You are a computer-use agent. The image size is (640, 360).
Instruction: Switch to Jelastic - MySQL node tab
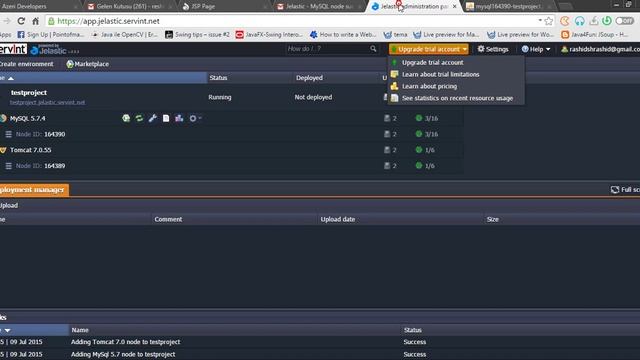(318, 6)
